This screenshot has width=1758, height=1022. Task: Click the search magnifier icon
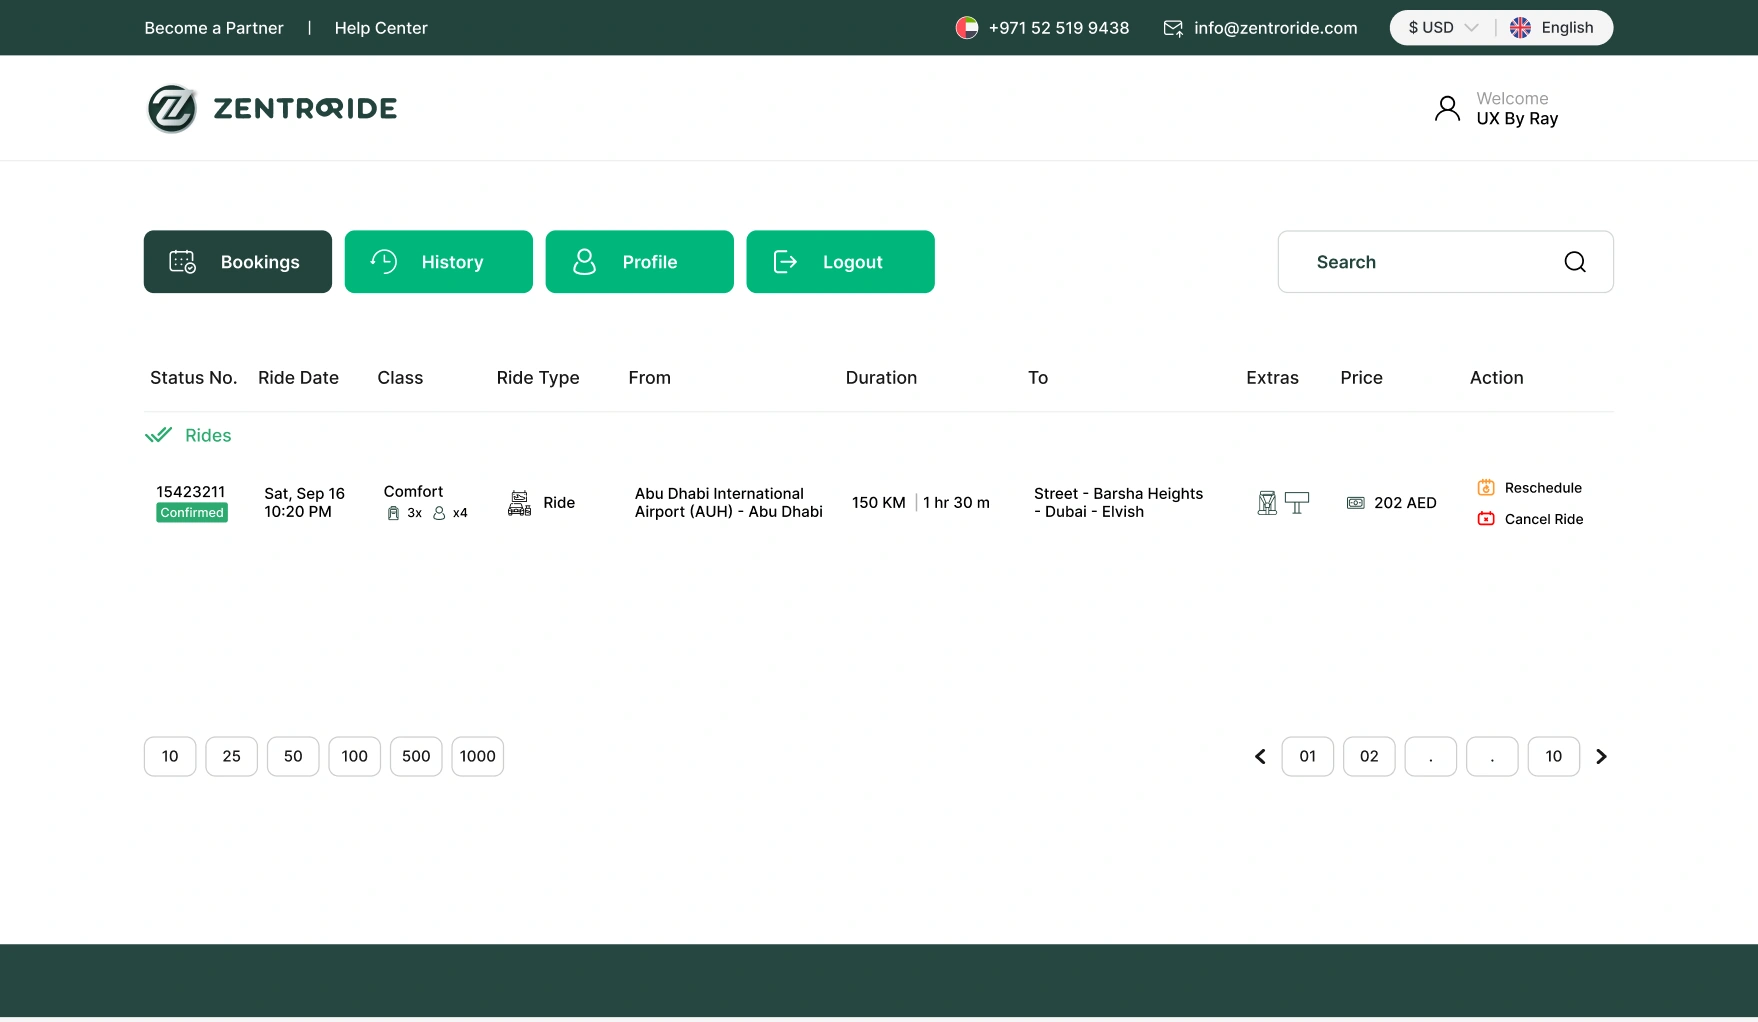click(x=1575, y=262)
